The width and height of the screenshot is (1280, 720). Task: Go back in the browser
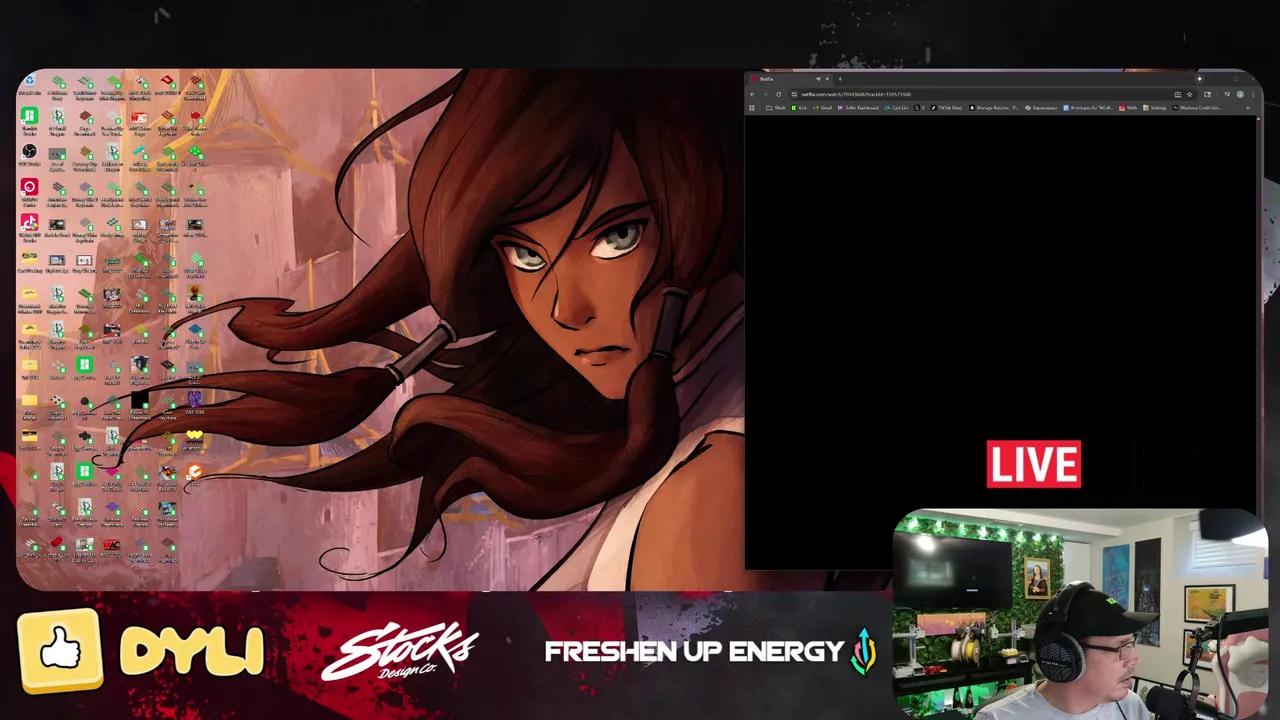pos(753,94)
